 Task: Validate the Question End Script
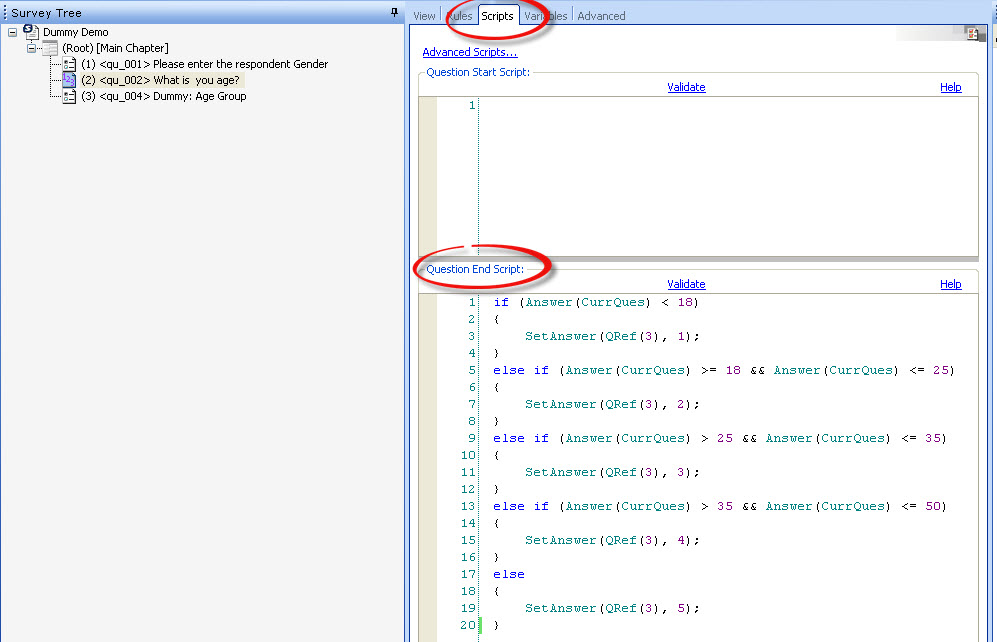coord(686,284)
